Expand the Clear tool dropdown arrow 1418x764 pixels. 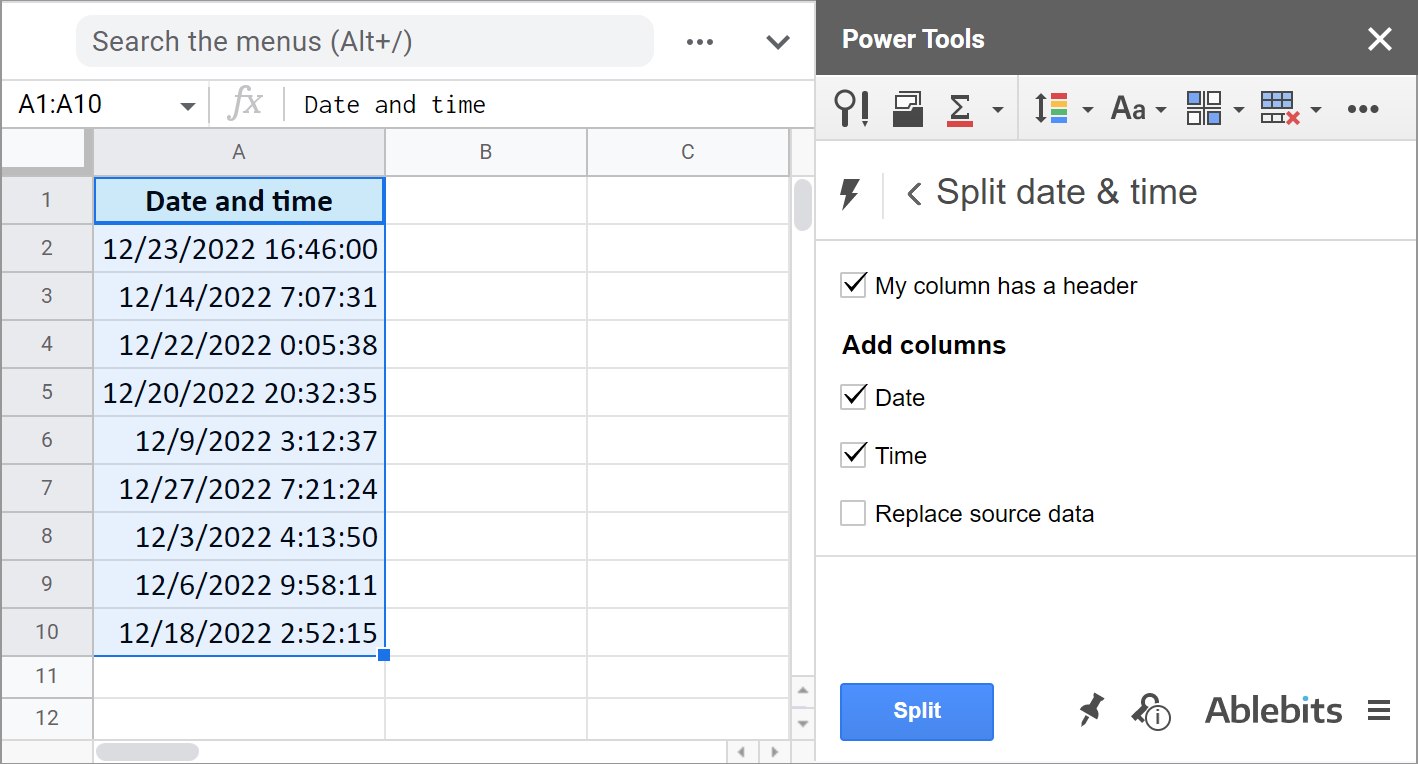point(1316,109)
